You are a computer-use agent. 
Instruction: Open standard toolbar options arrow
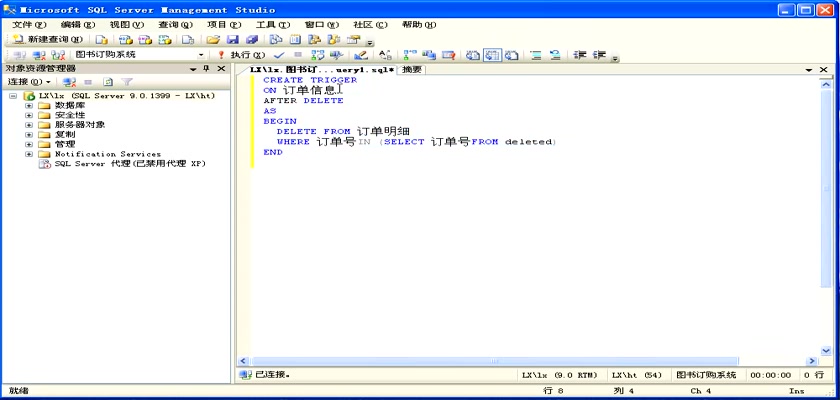[x=370, y=42]
